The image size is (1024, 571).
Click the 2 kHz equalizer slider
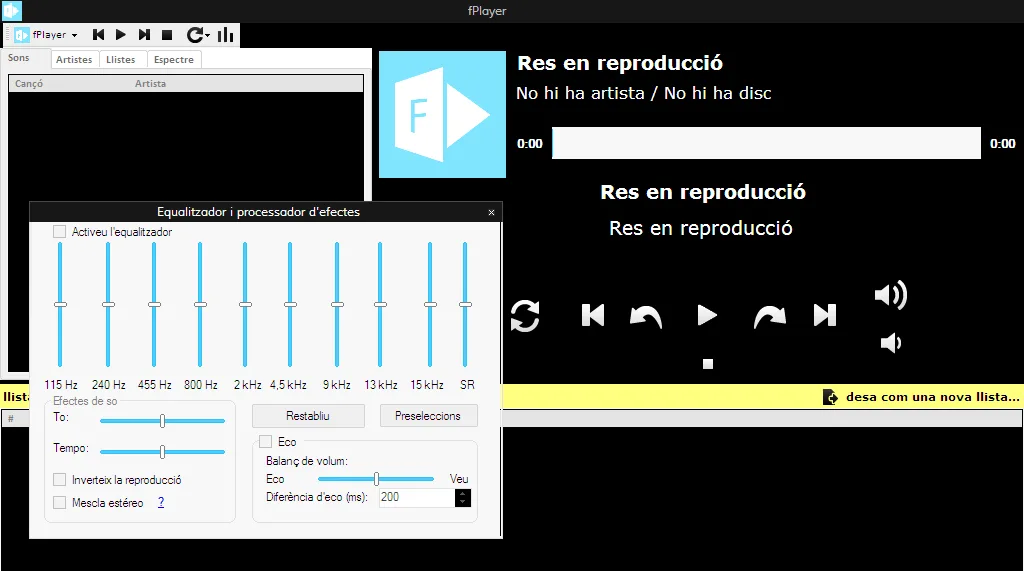246,304
